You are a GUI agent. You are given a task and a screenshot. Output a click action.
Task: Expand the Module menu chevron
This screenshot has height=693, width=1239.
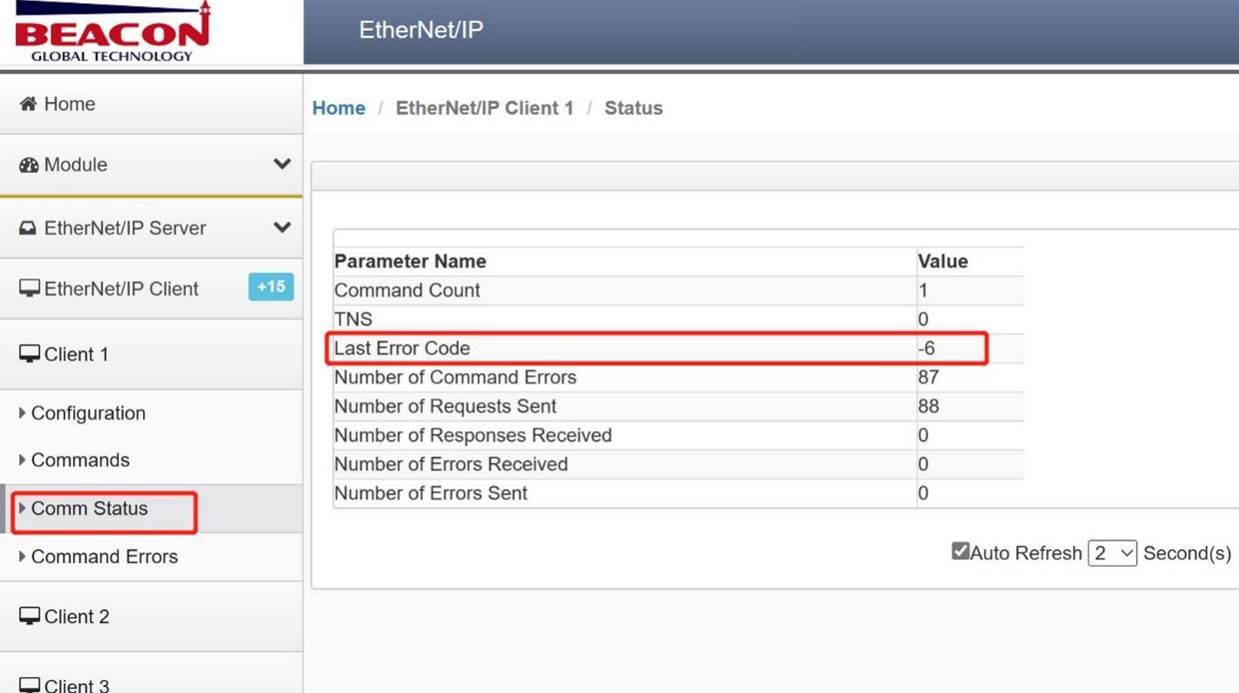click(282, 164)
